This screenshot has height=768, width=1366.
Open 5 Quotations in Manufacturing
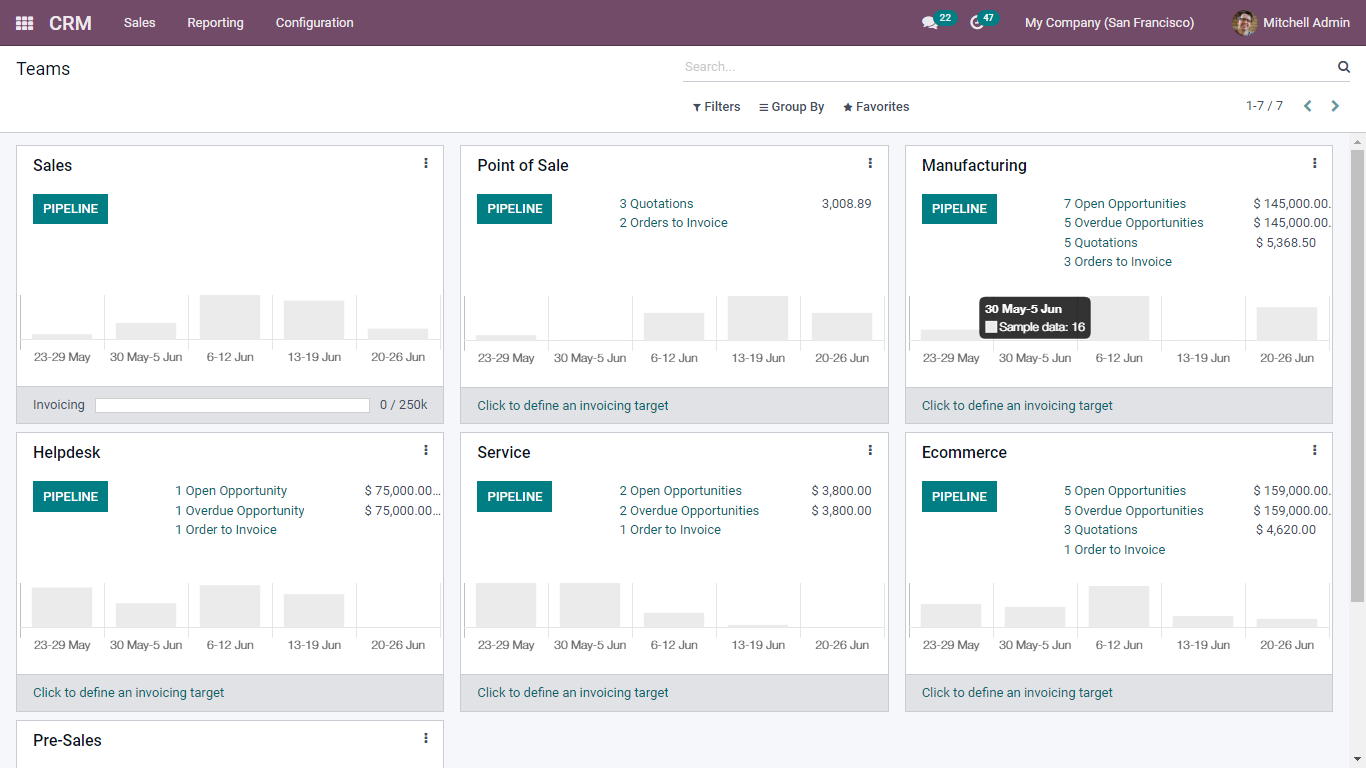pyautogui.click(x=1101, y=243)
